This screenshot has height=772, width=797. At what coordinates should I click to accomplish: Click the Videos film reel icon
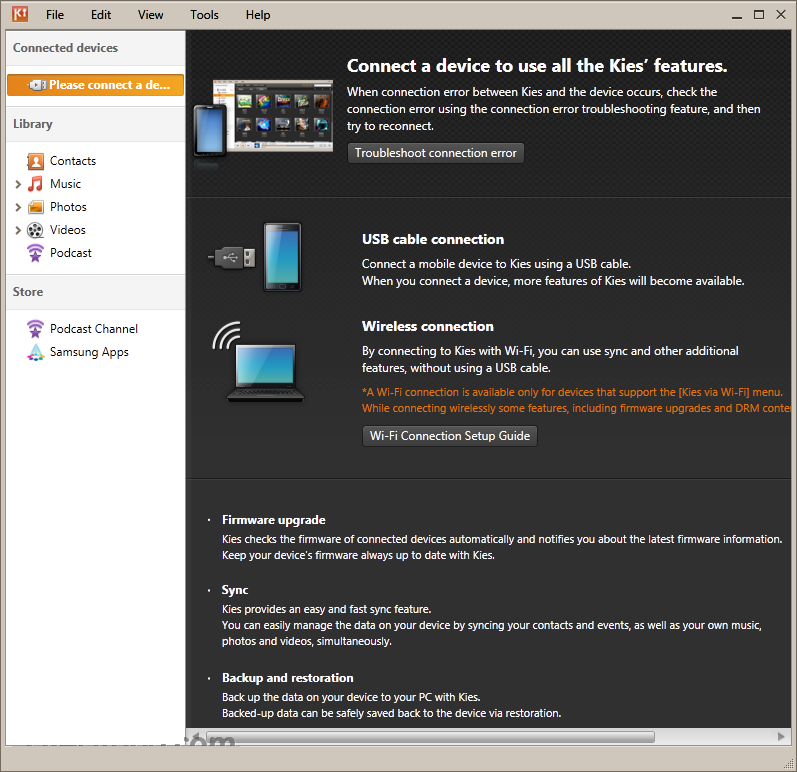[x=35, y=230]
